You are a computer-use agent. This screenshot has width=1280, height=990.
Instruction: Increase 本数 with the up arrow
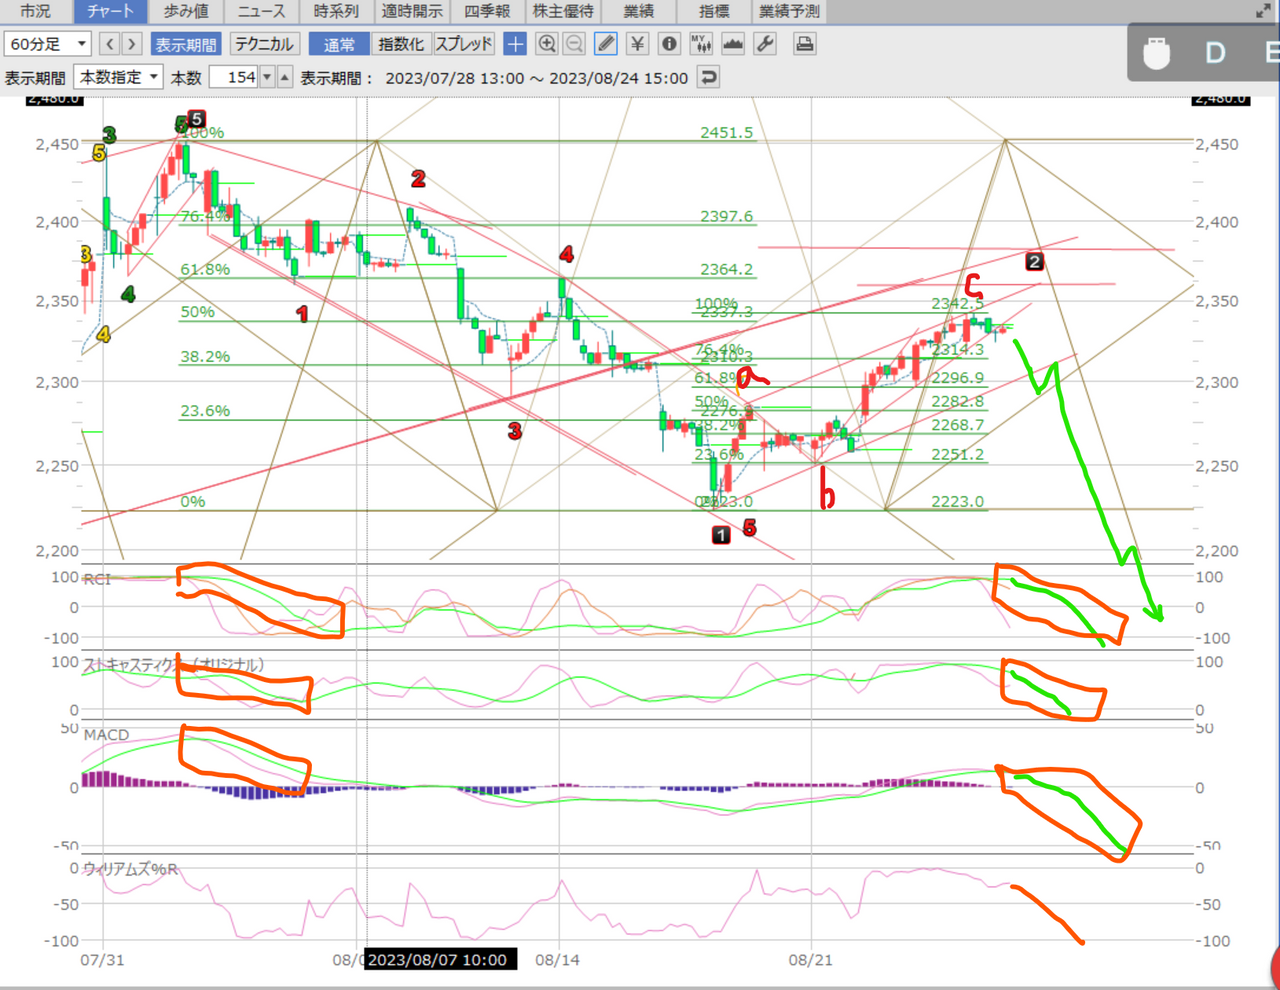[285, 77]
